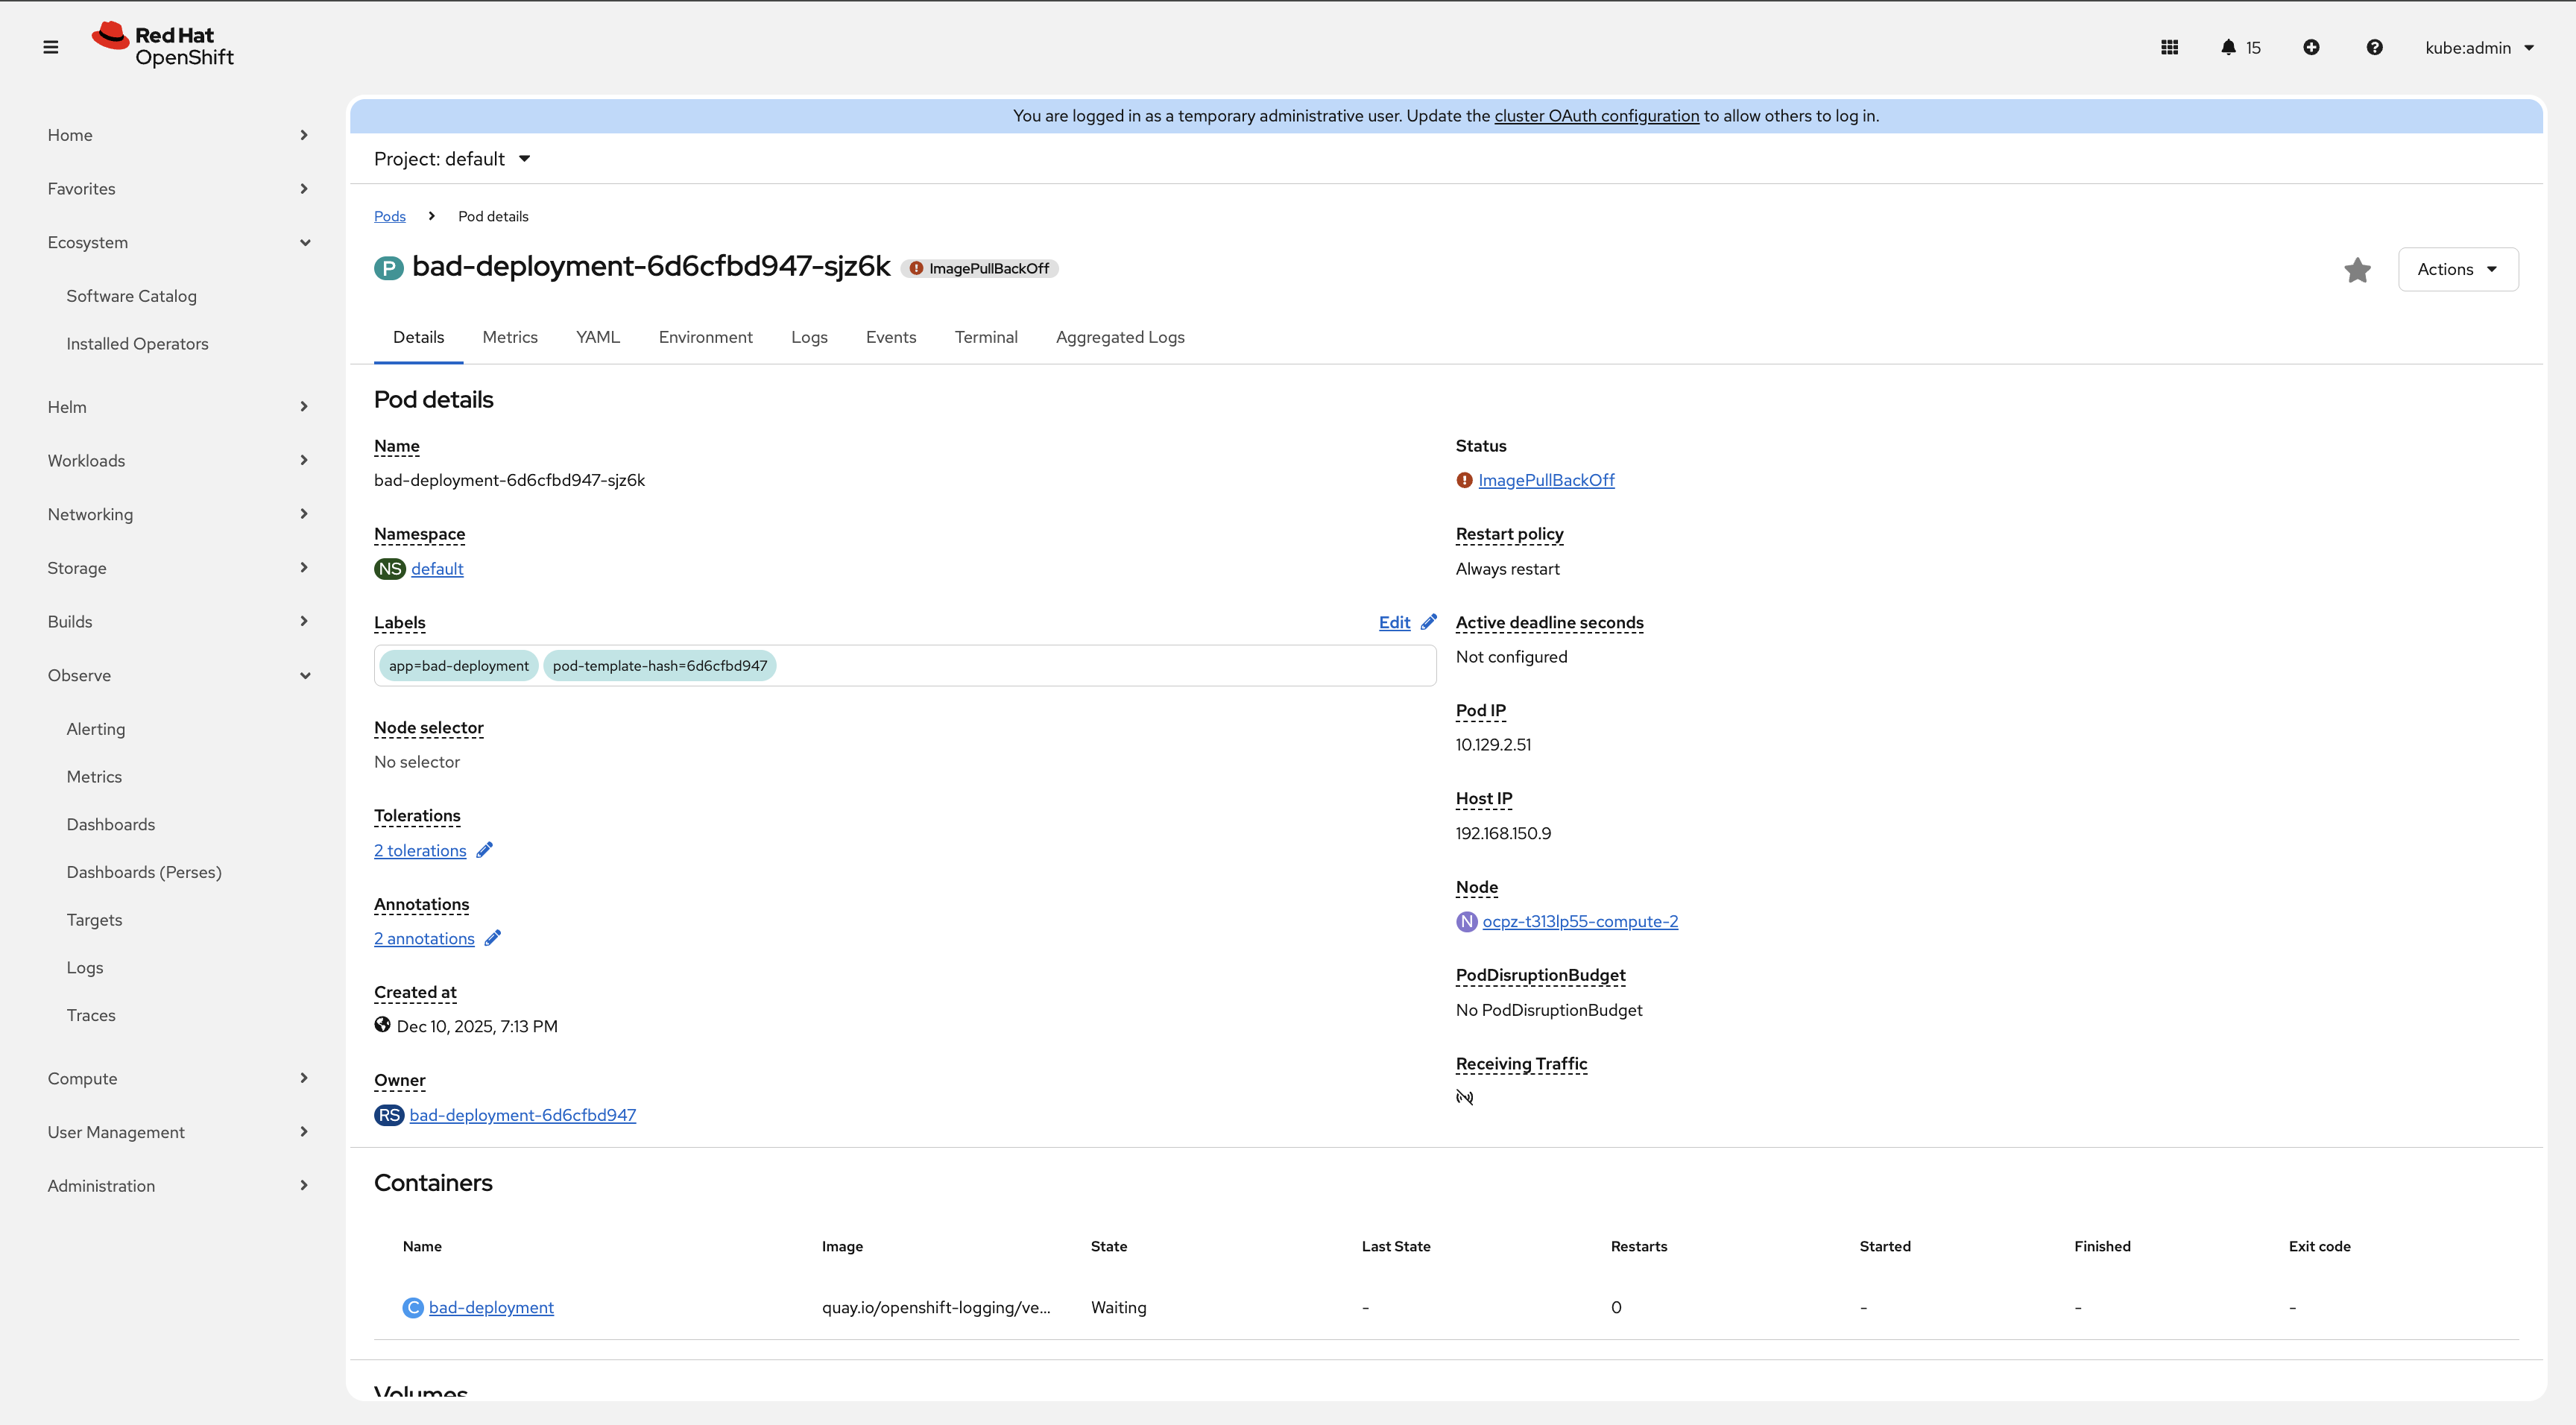Click pencil icon next to tolerations
This screenshot has height=1425, width=2576.
tap(484, 850)
